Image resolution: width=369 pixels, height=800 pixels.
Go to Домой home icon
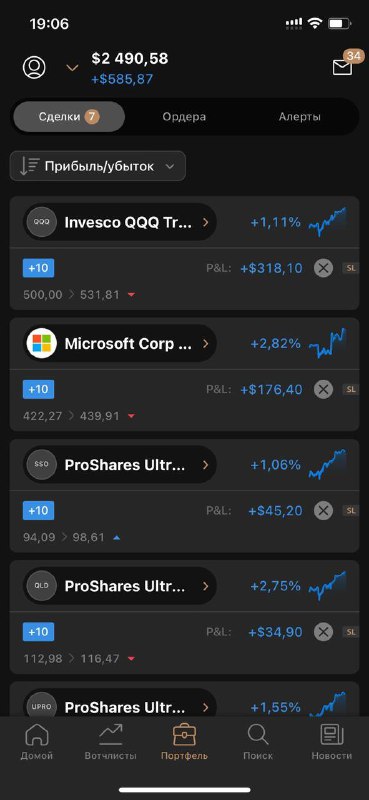[x=37, y=742]
